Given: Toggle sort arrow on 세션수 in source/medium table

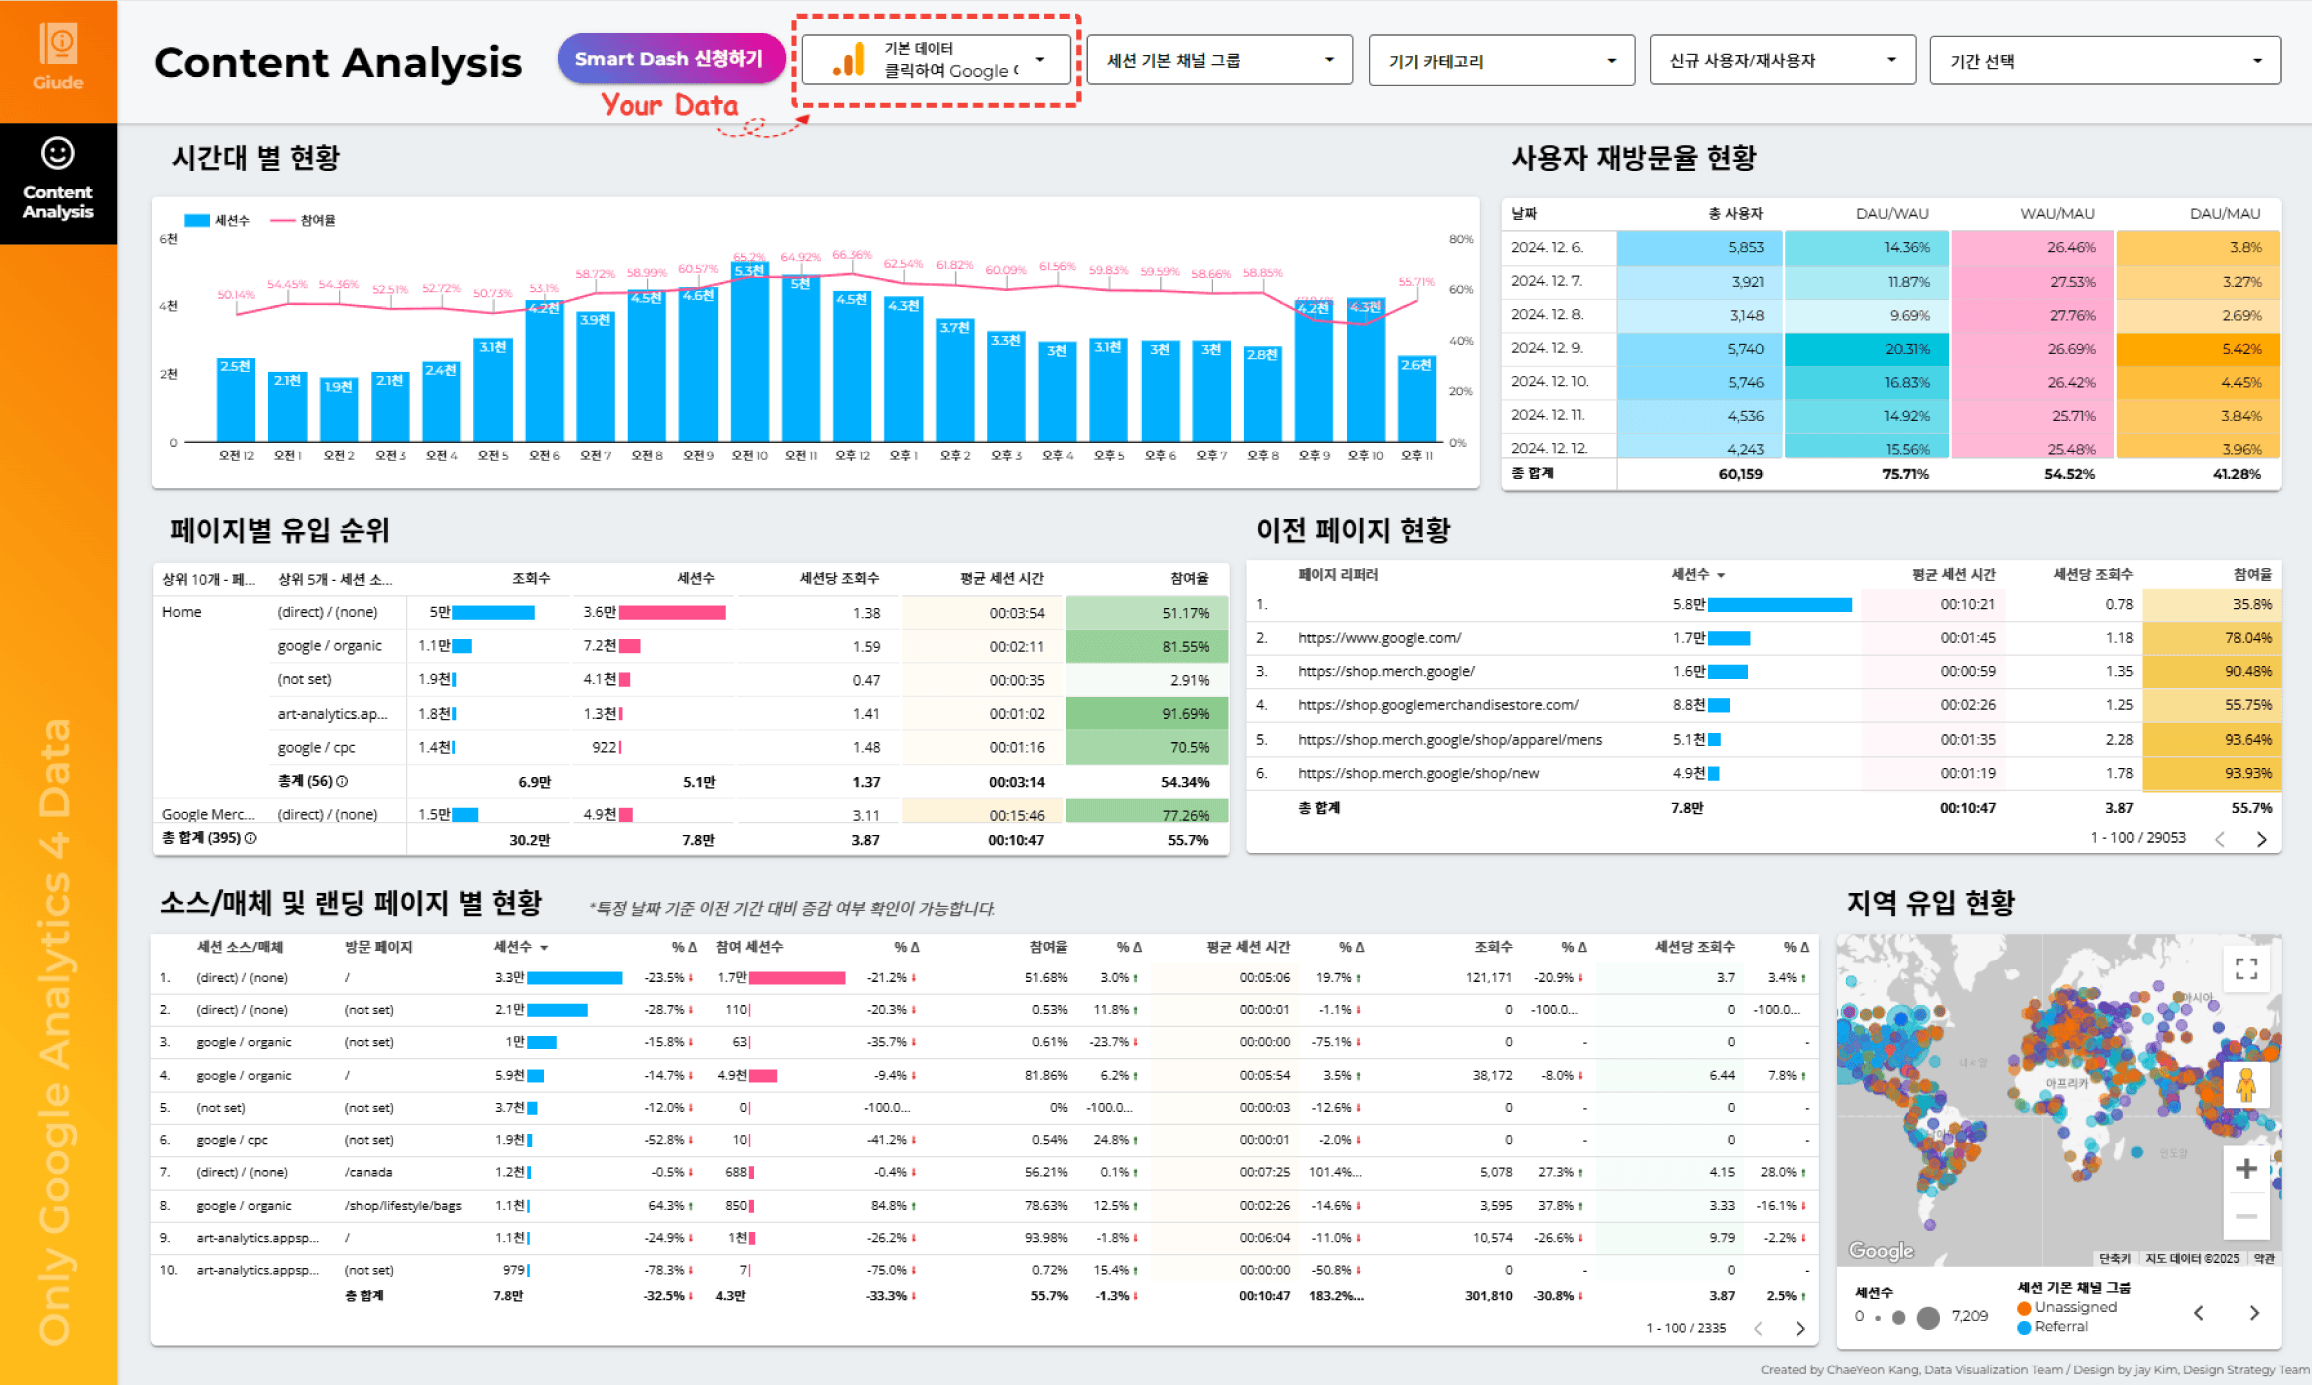Looking at the screenshot, I should coord(544,947).
